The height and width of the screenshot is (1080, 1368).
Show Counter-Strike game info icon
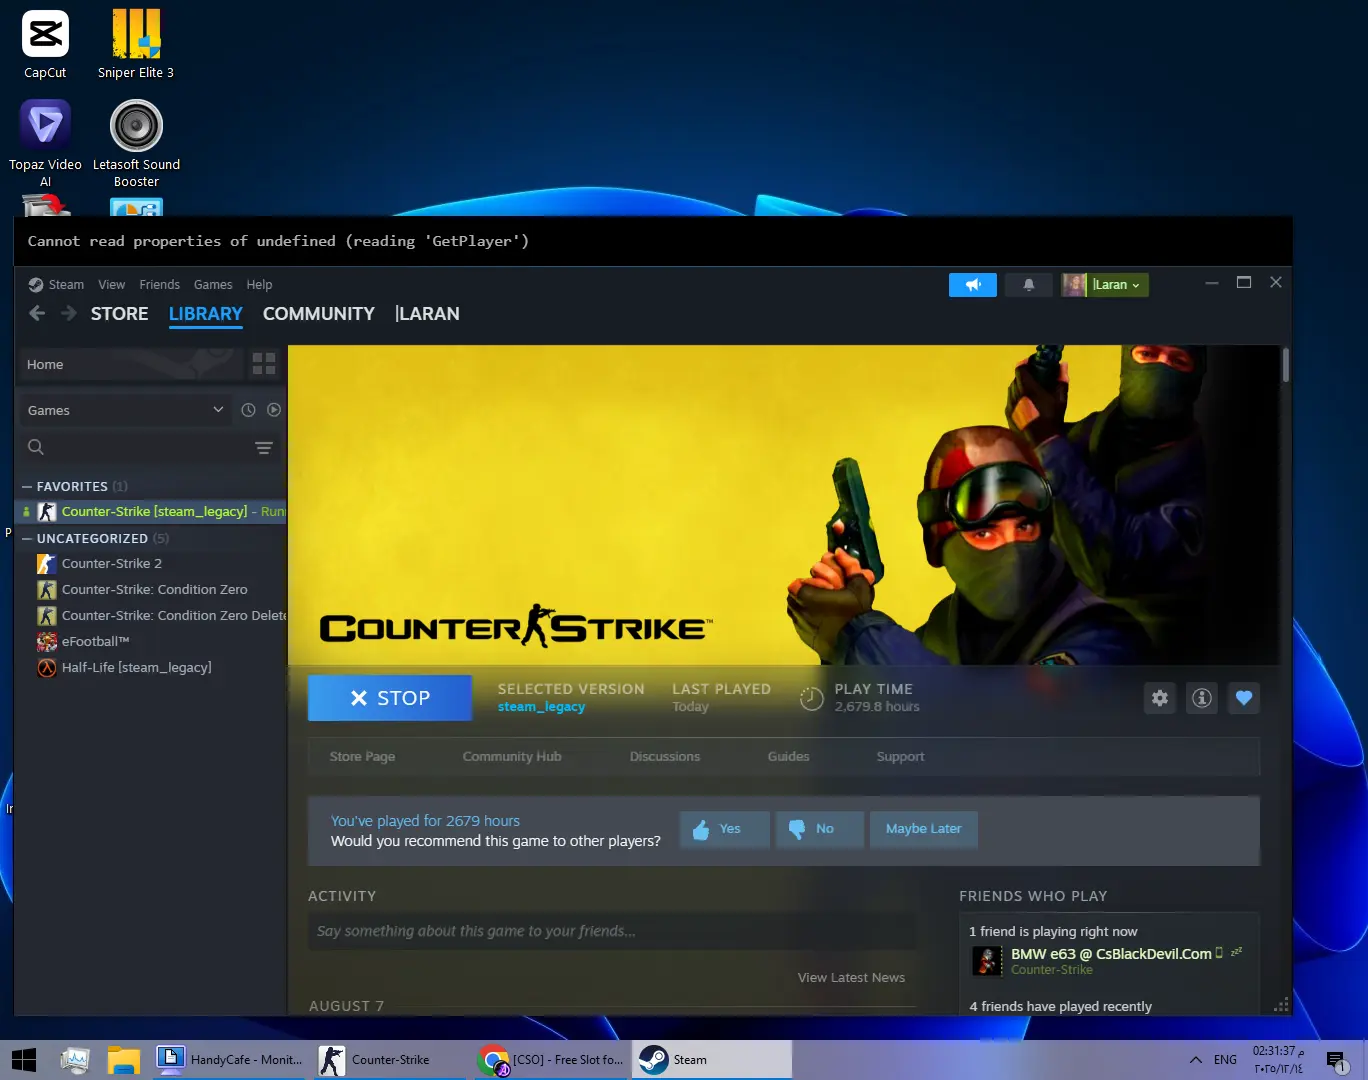click(1202, 698)
